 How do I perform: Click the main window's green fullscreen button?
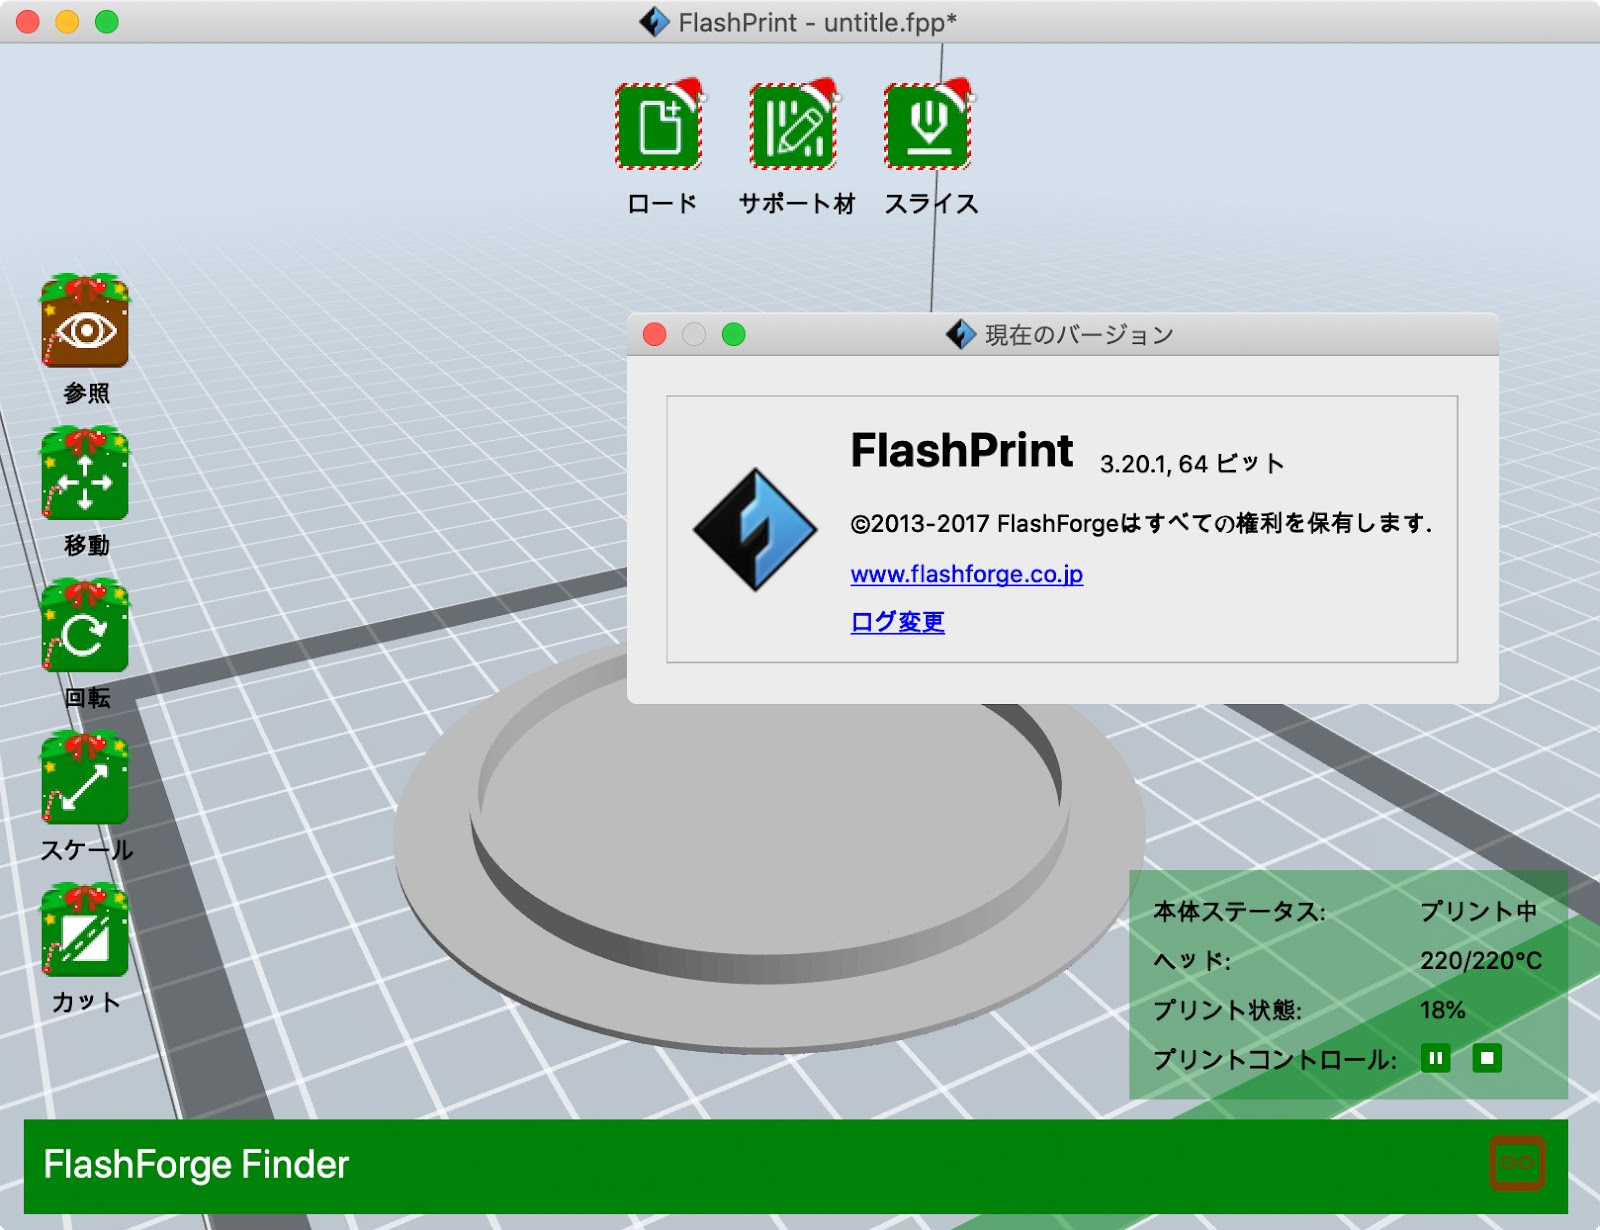point(107,21)
